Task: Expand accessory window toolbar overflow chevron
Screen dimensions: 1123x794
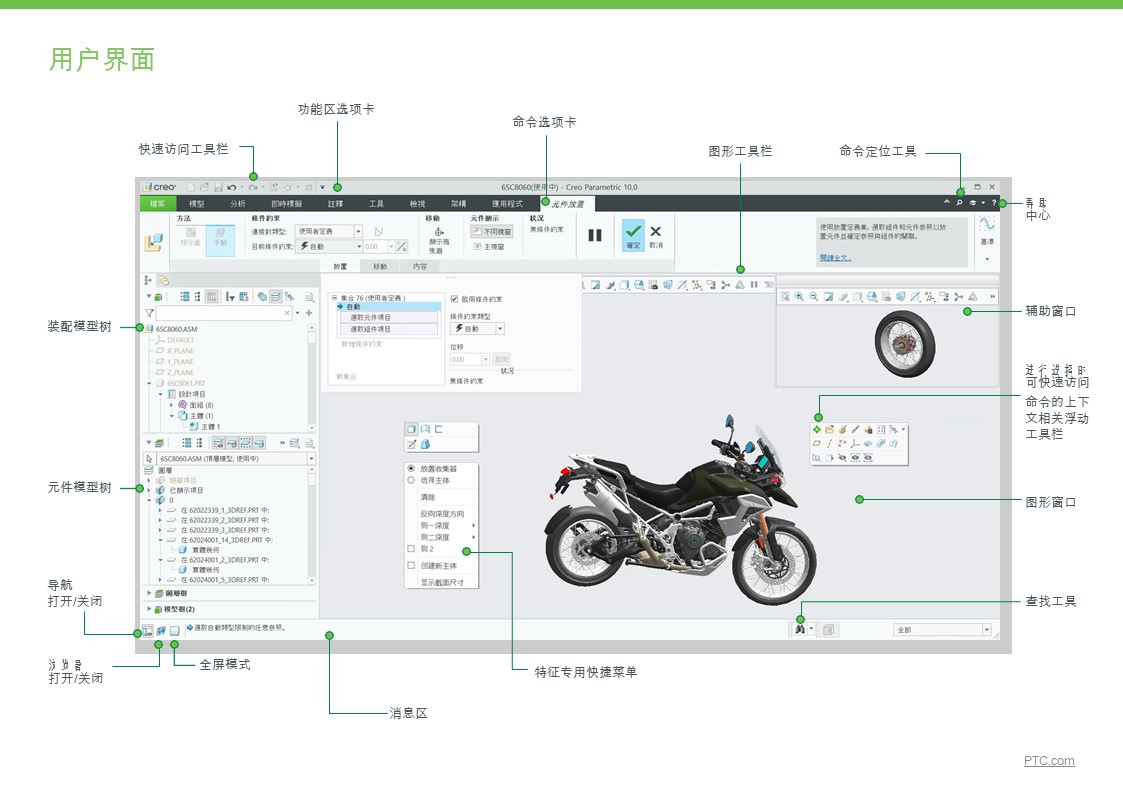Action: [x=992, y=296]
